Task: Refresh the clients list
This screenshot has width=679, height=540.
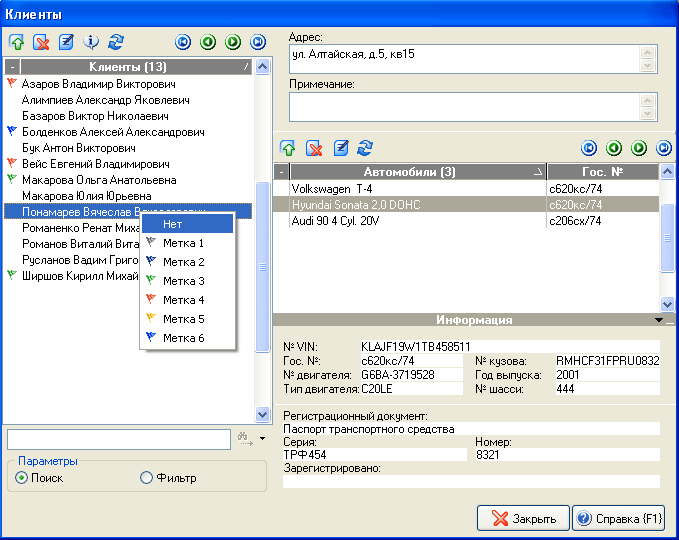Action: (x=117, y=42)
